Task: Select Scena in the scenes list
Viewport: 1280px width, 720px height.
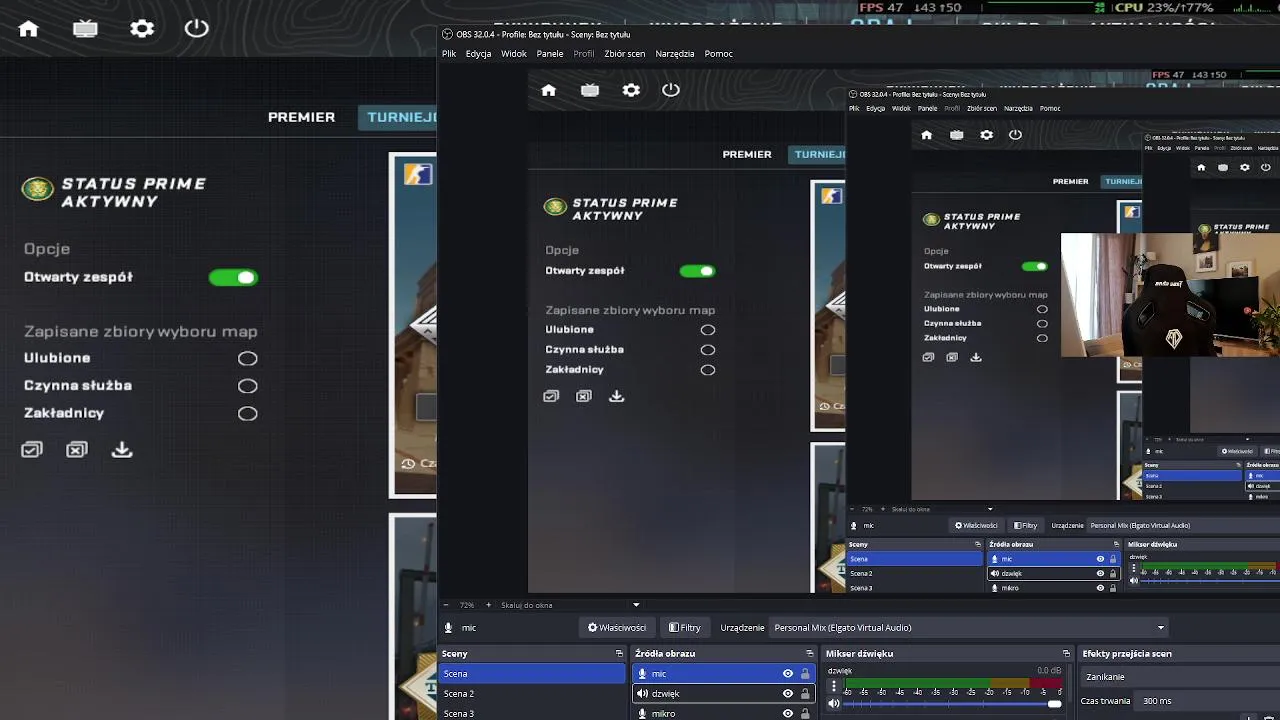Action: 533,674
